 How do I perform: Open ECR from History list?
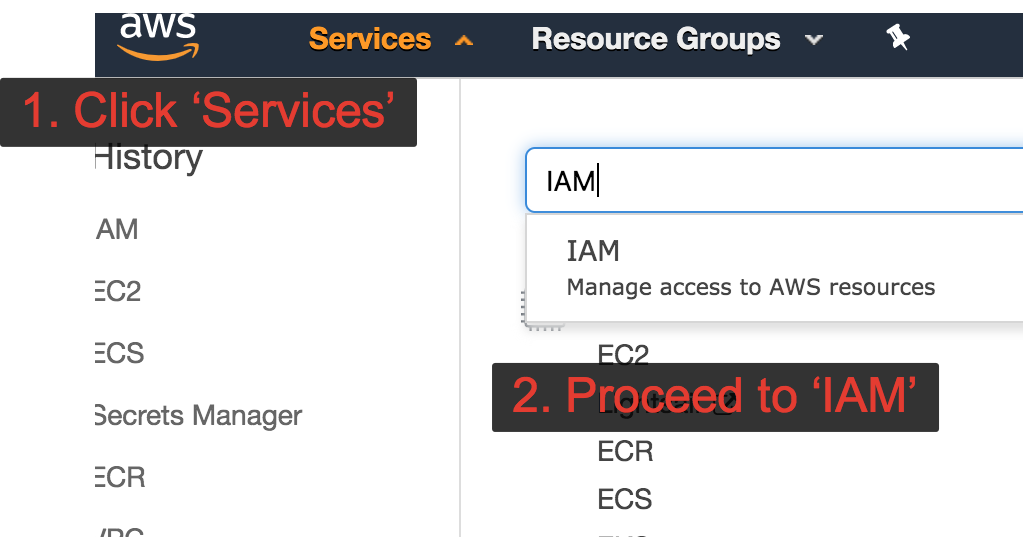[x=120, y=477]
